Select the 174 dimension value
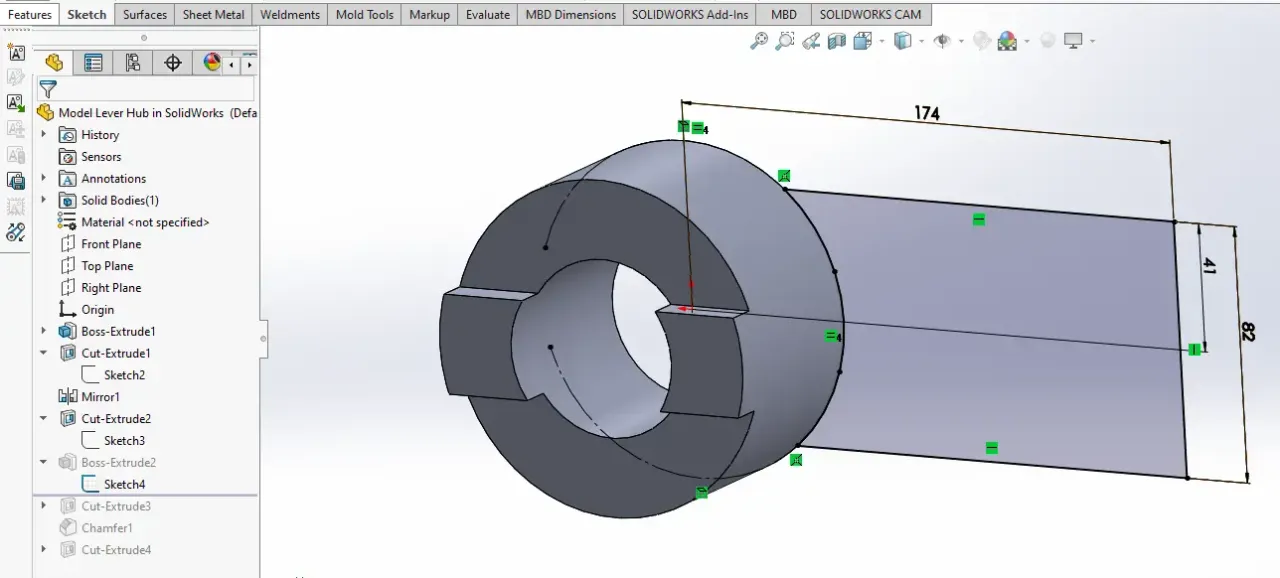This screenshot has height=578, width=1280. [927, 114]
